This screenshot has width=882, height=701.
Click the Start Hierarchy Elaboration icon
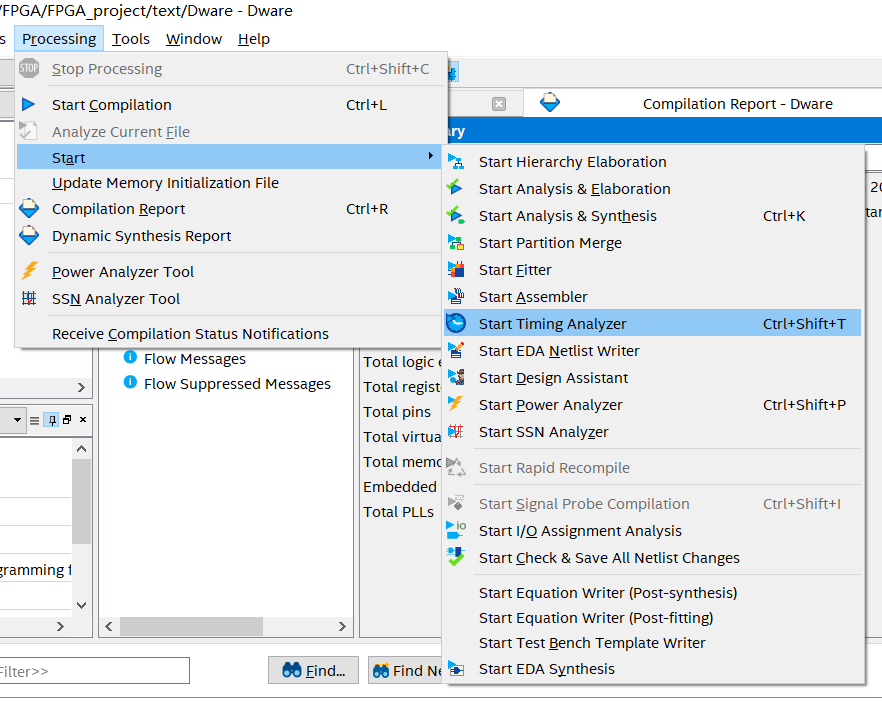(456, 162)
